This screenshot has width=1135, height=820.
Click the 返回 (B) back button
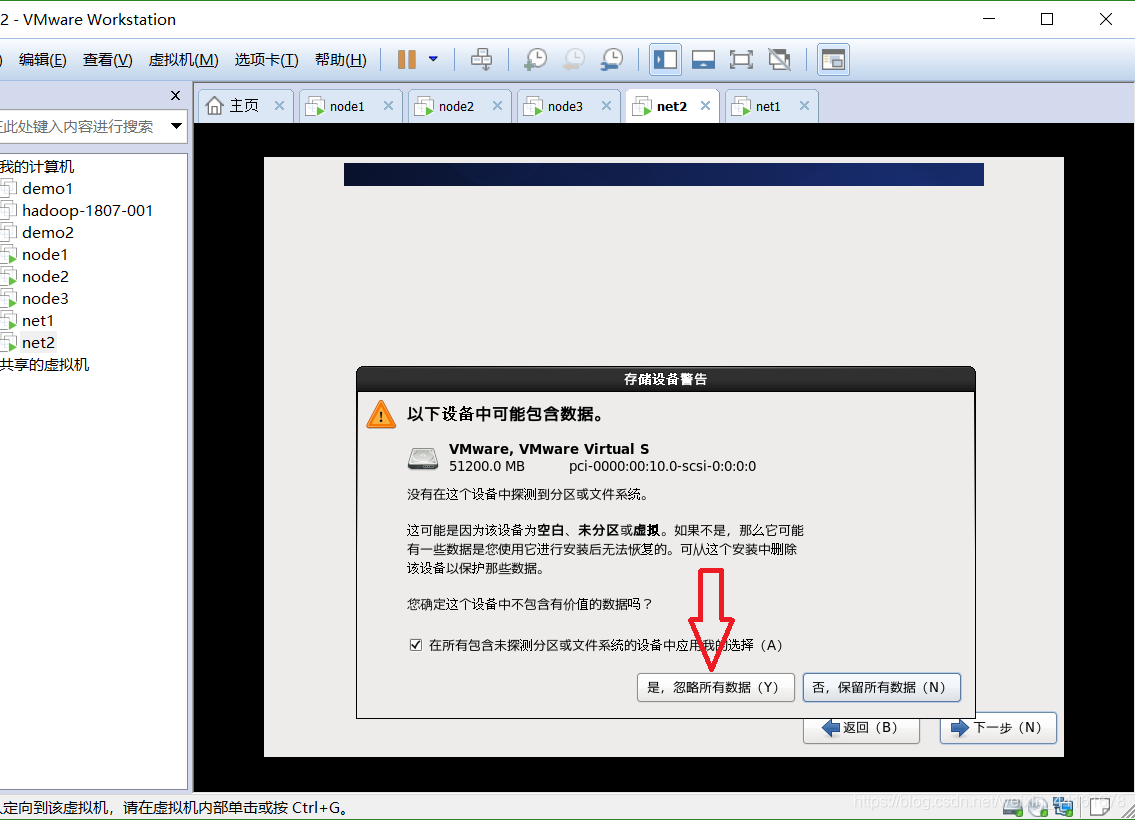[861, 728]
